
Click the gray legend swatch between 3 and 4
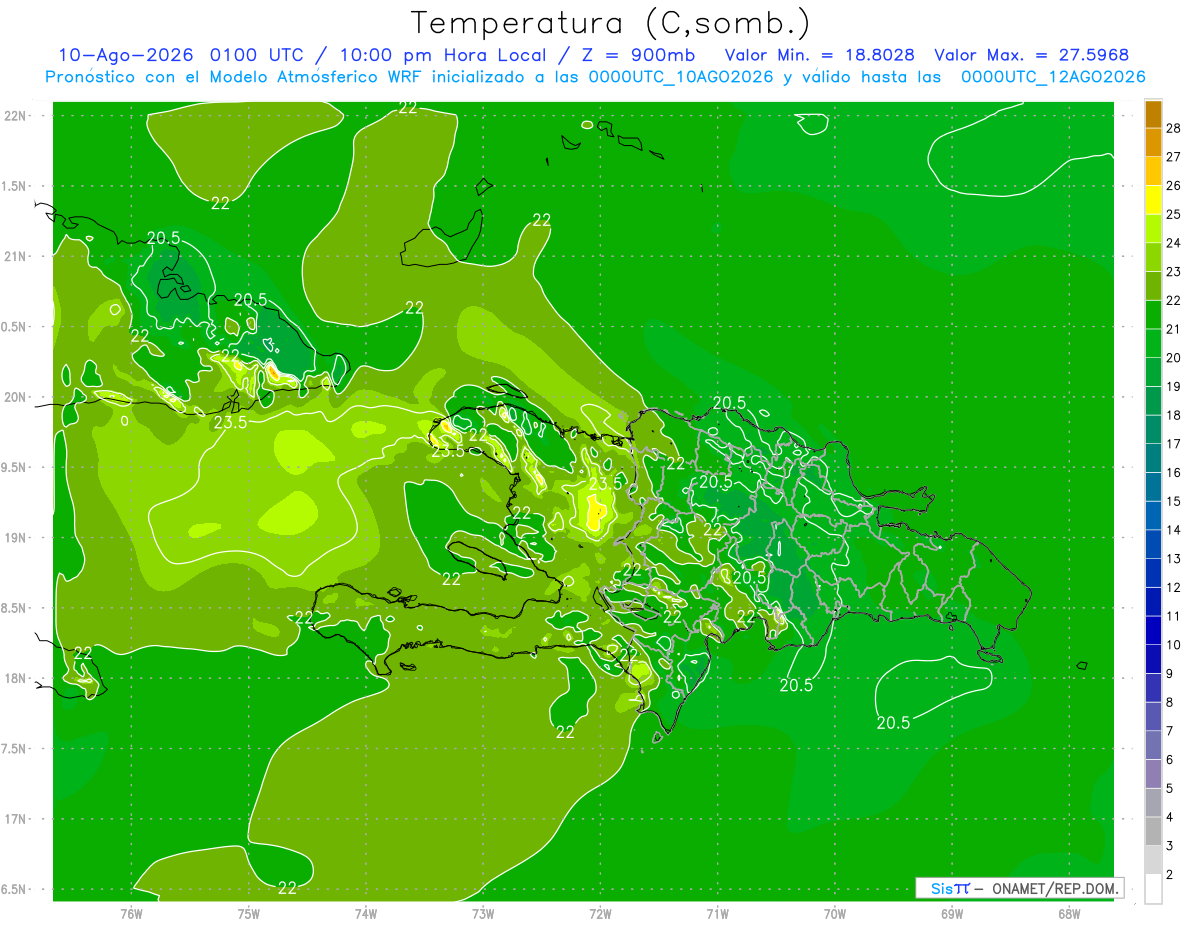1153,832
